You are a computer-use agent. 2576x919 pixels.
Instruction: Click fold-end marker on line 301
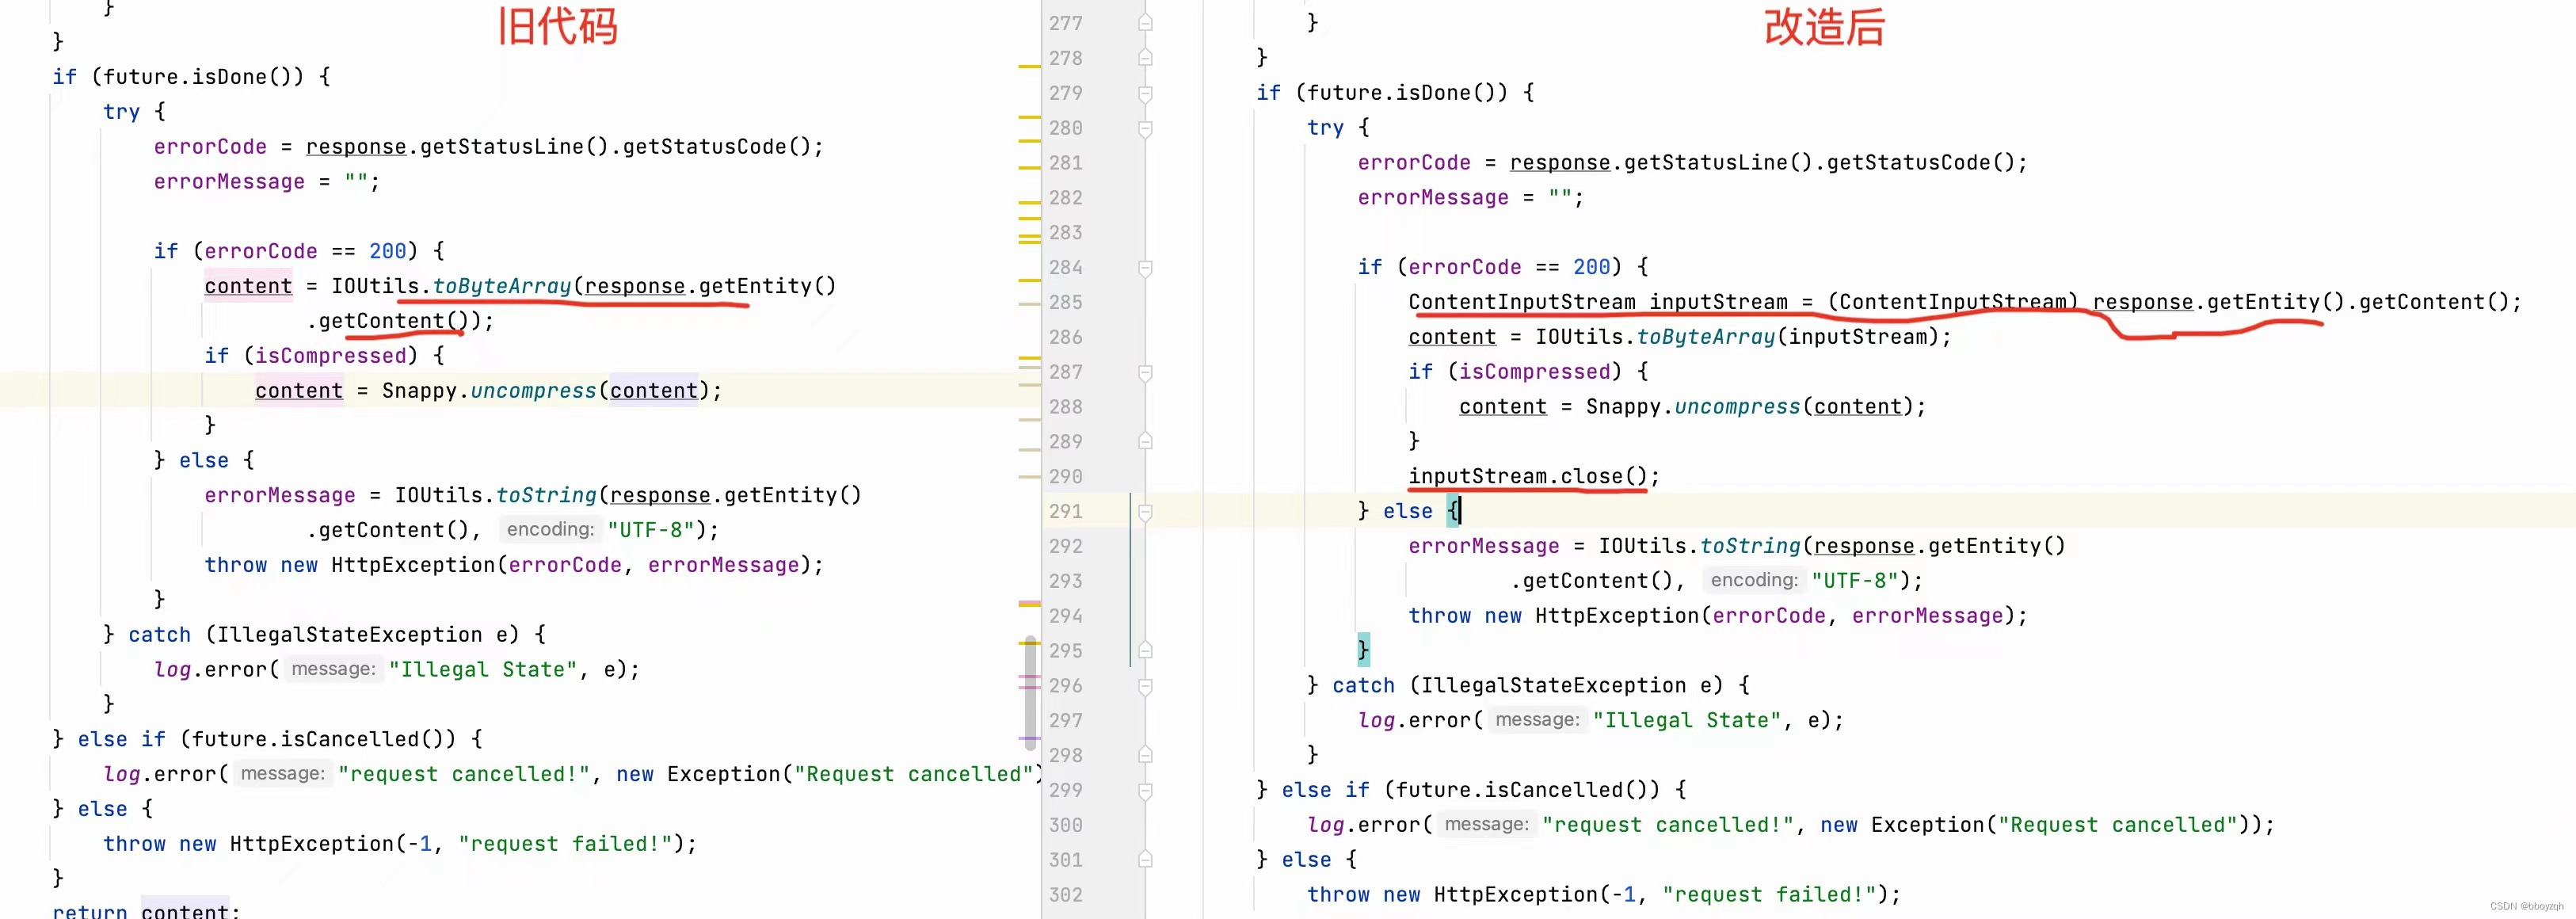(1145, 859)
